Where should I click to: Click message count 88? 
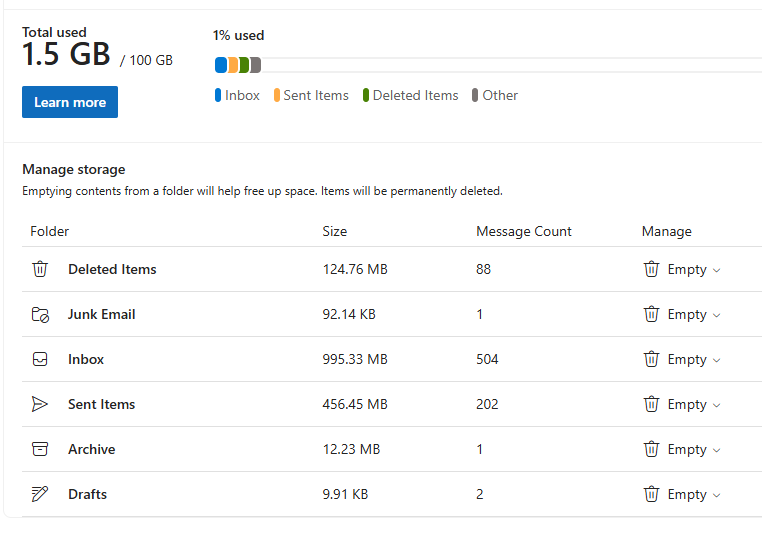[x=484, y=269]
